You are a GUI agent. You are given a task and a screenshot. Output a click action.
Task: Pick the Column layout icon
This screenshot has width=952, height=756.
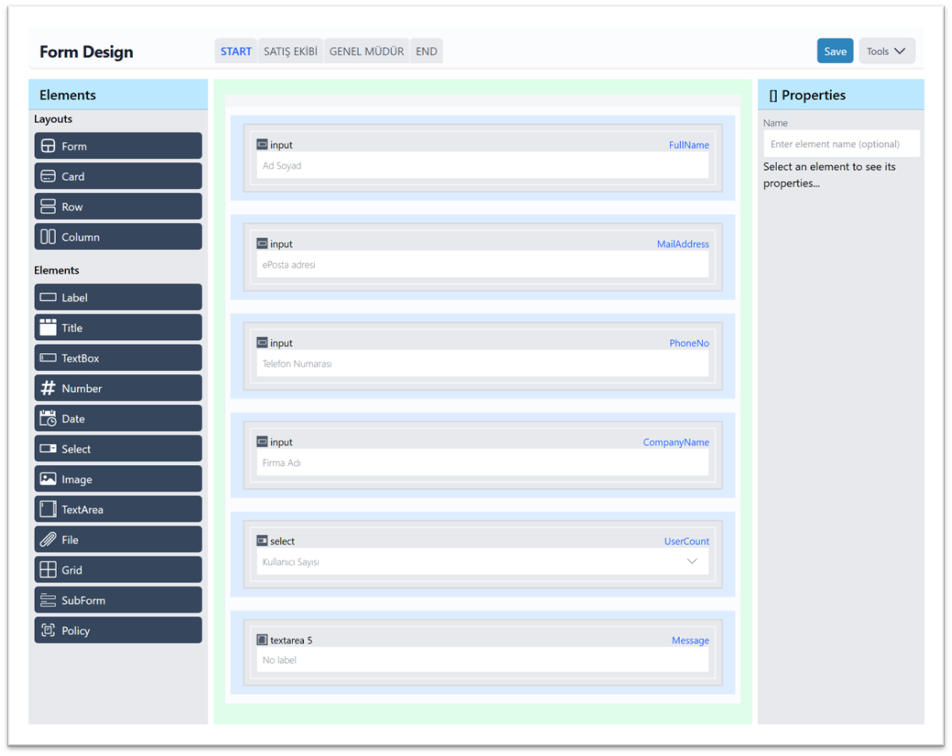pyautogui.click(x=48, y=237)
